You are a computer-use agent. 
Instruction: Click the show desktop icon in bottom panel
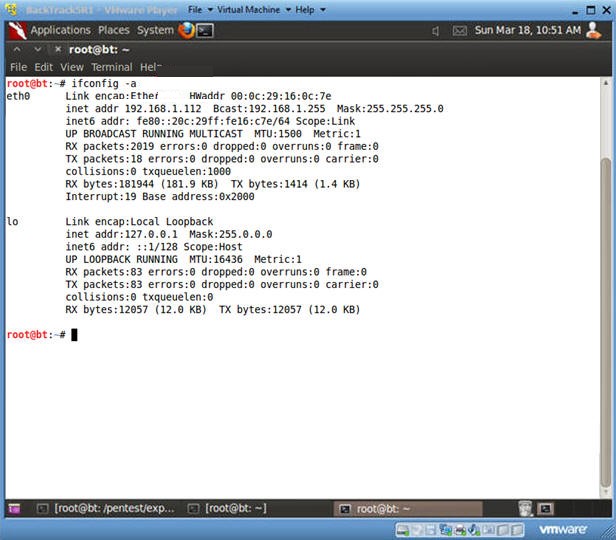point(14,508)
